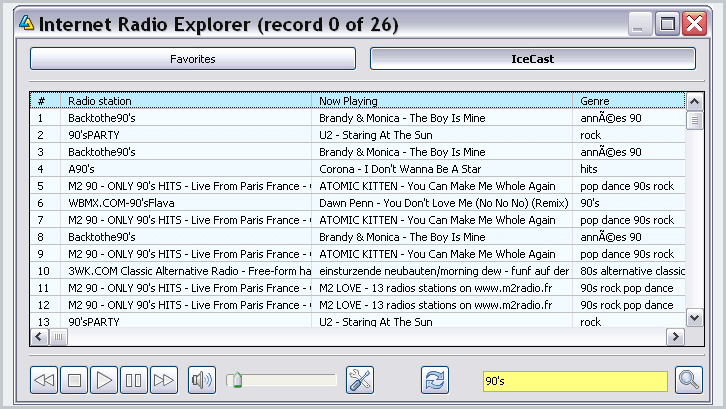Select row 1 station Backtothe90's
Image resolution: width=726 pixels, height=409 pixels.
pos(357,118)
